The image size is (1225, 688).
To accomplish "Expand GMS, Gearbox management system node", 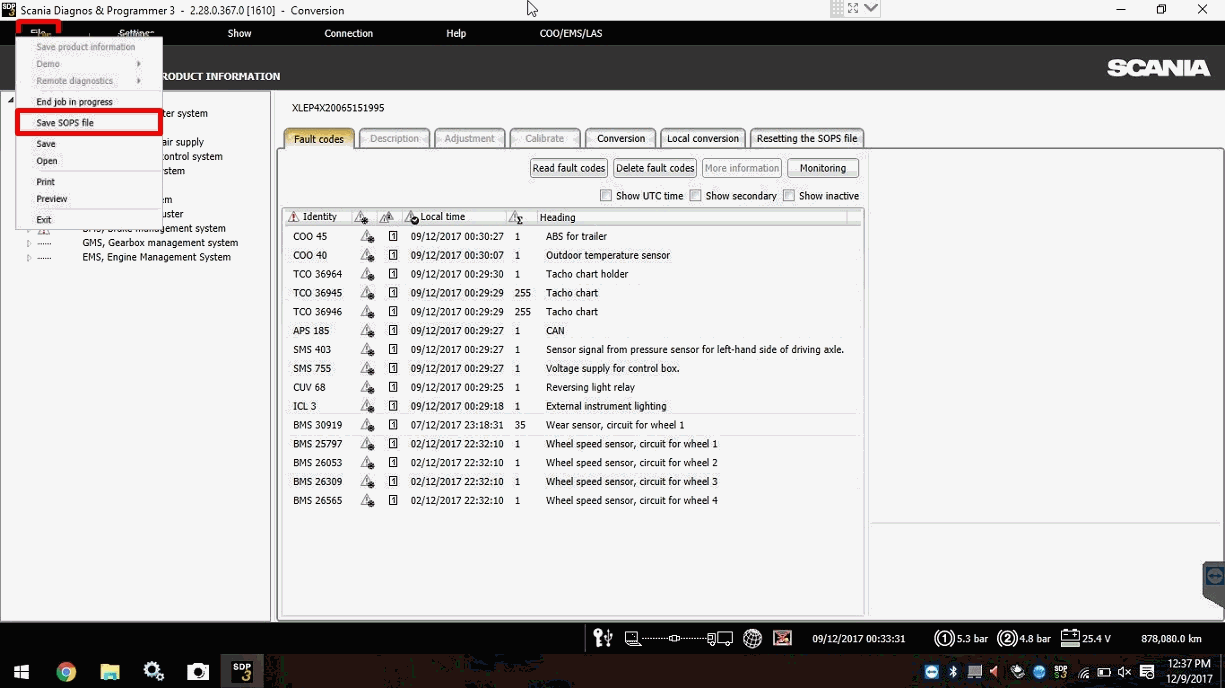I will [29, 243].
